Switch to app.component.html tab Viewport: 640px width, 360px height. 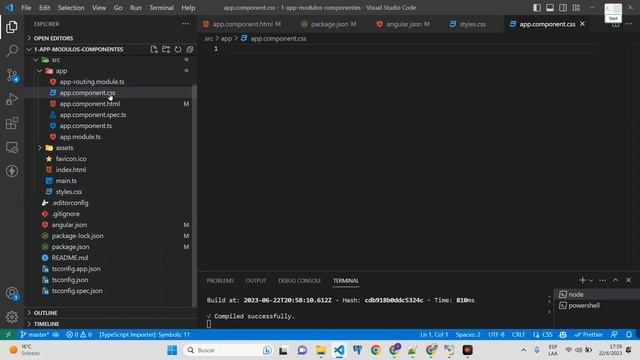(x=243, y=24)
